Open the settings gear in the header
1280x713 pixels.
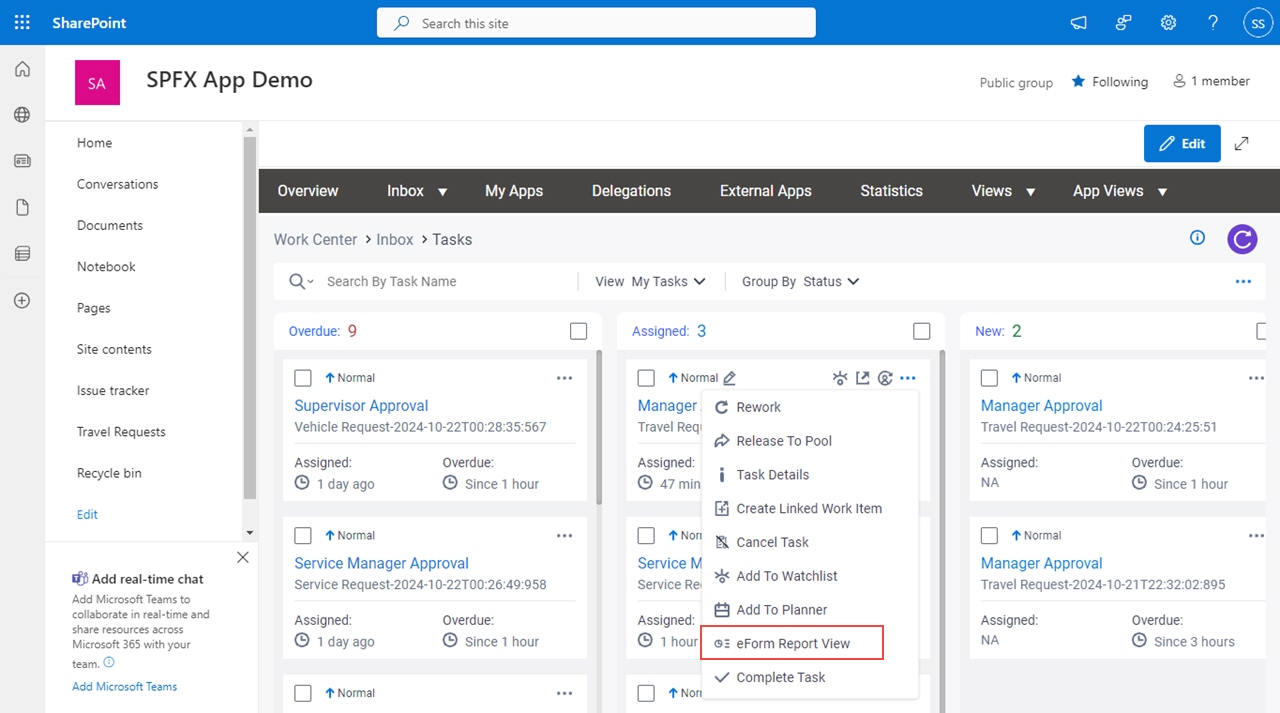[x=1168, y=22]
